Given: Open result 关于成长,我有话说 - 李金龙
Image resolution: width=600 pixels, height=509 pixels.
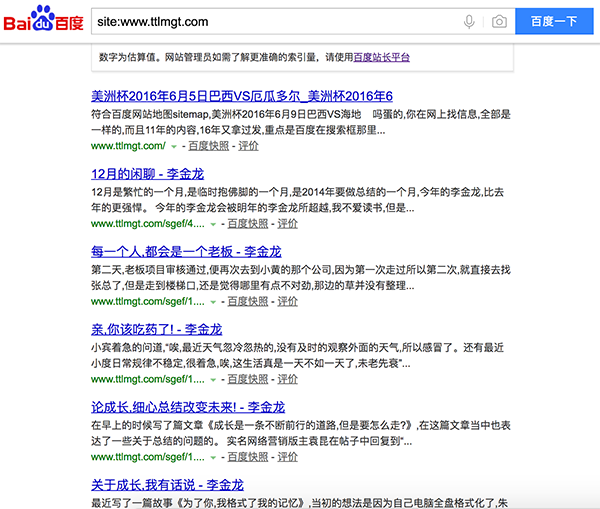Looking at the screenshot, I should pyautogui.click(x=167, y=485).
